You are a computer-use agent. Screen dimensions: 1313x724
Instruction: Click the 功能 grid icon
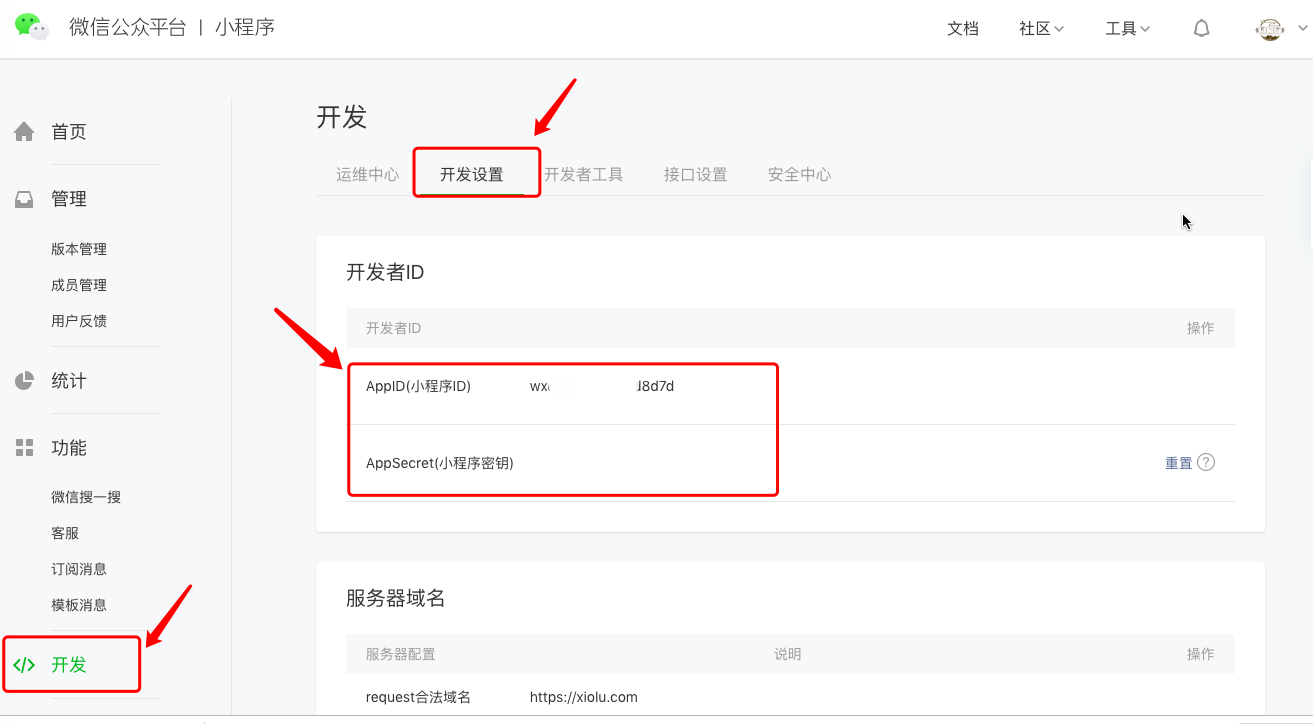(24, 448)
